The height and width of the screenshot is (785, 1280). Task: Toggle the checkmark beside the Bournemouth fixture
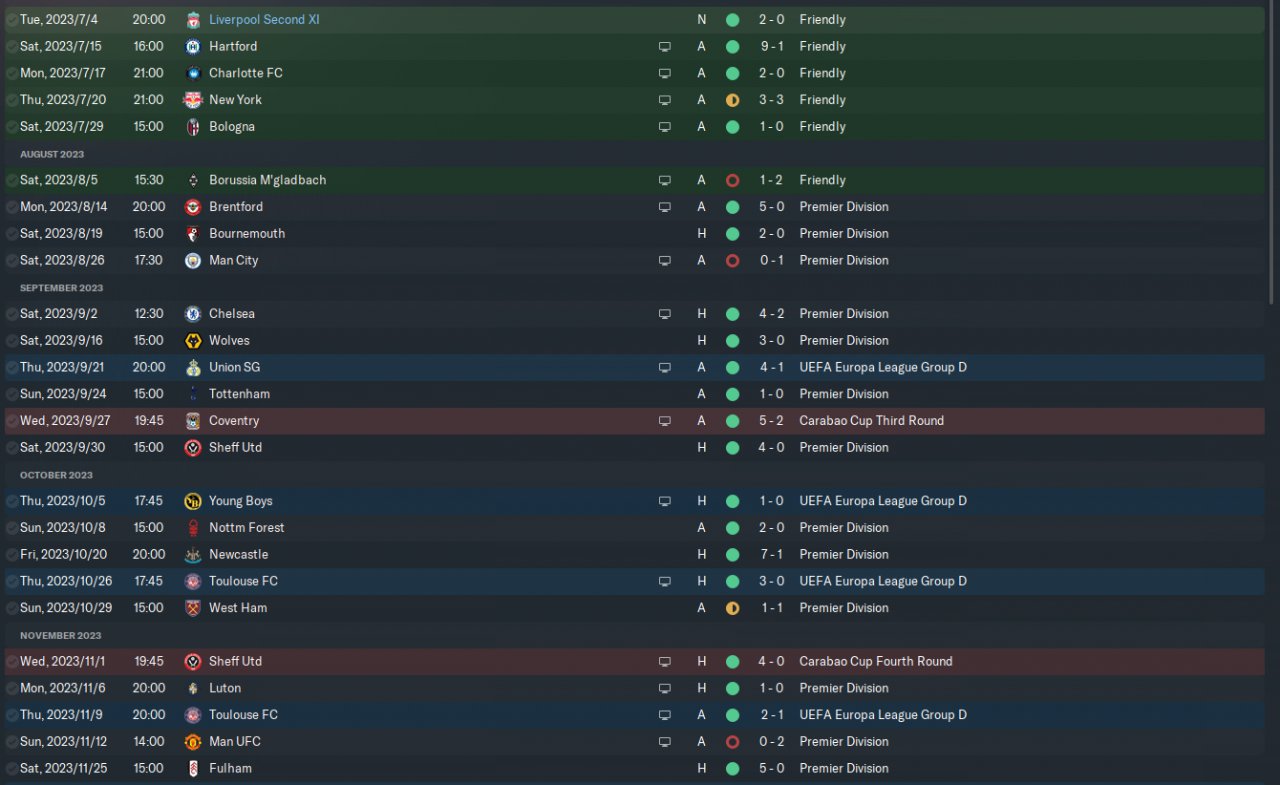(12, 234)
